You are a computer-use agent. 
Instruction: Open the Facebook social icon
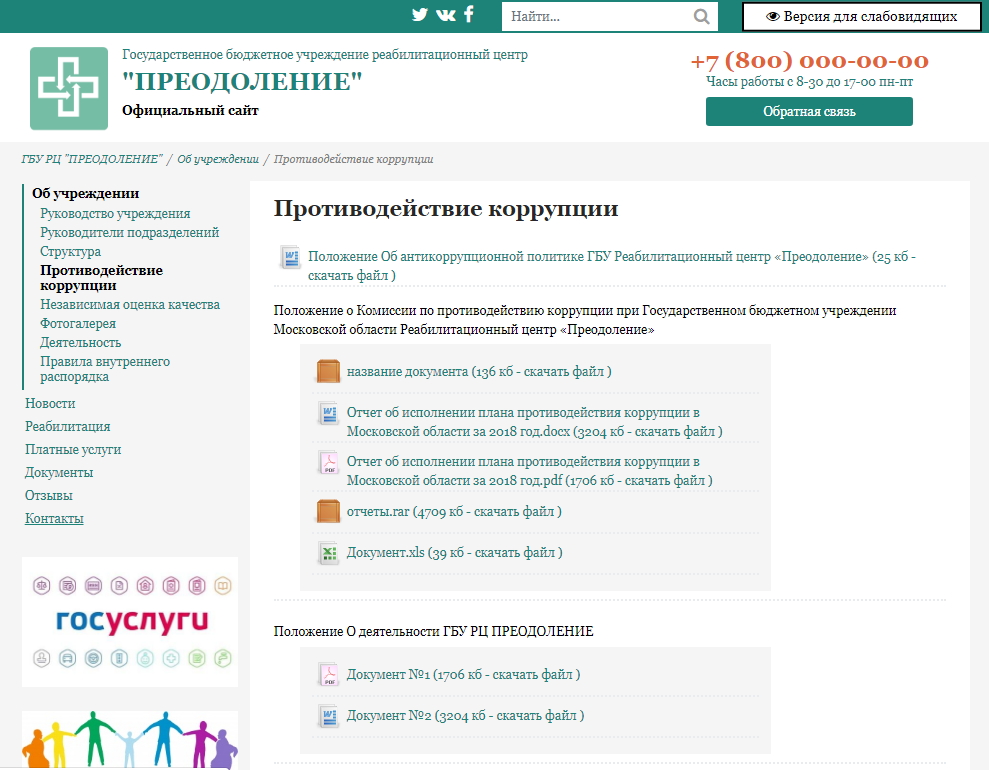coord(468,15)
